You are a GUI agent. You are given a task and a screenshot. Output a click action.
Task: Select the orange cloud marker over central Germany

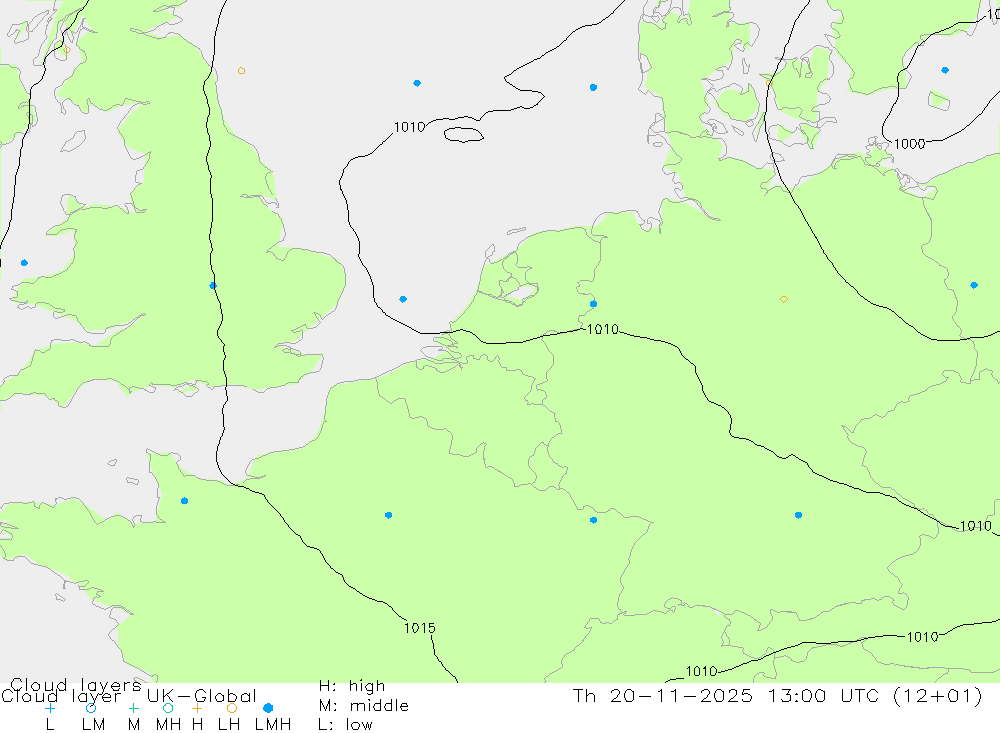(x=784, y=299)
